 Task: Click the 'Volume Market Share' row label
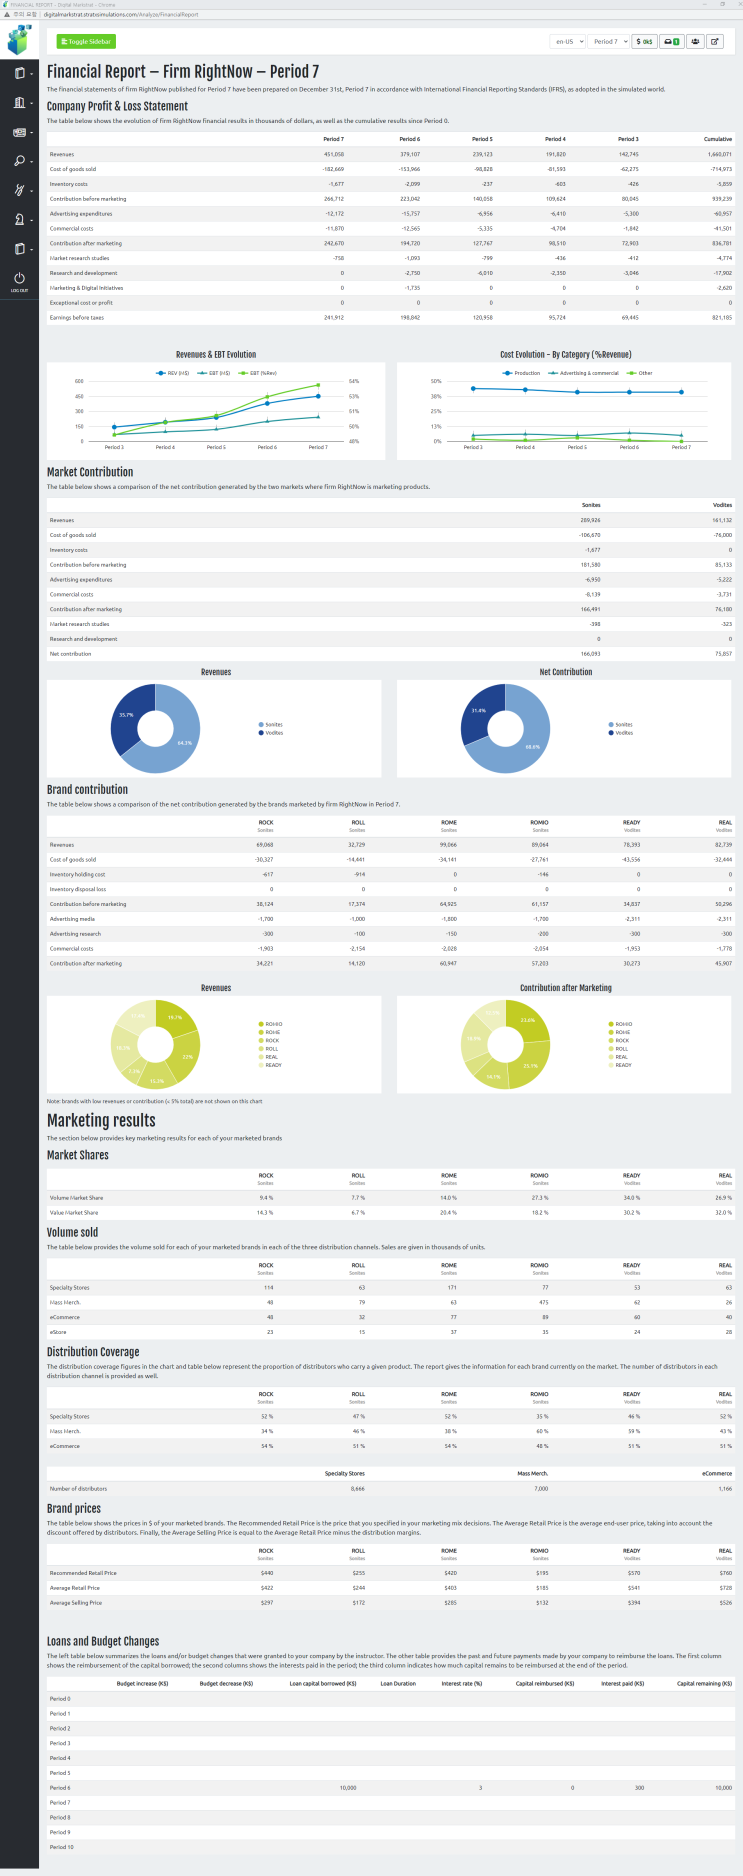(x=77, y=1198)
